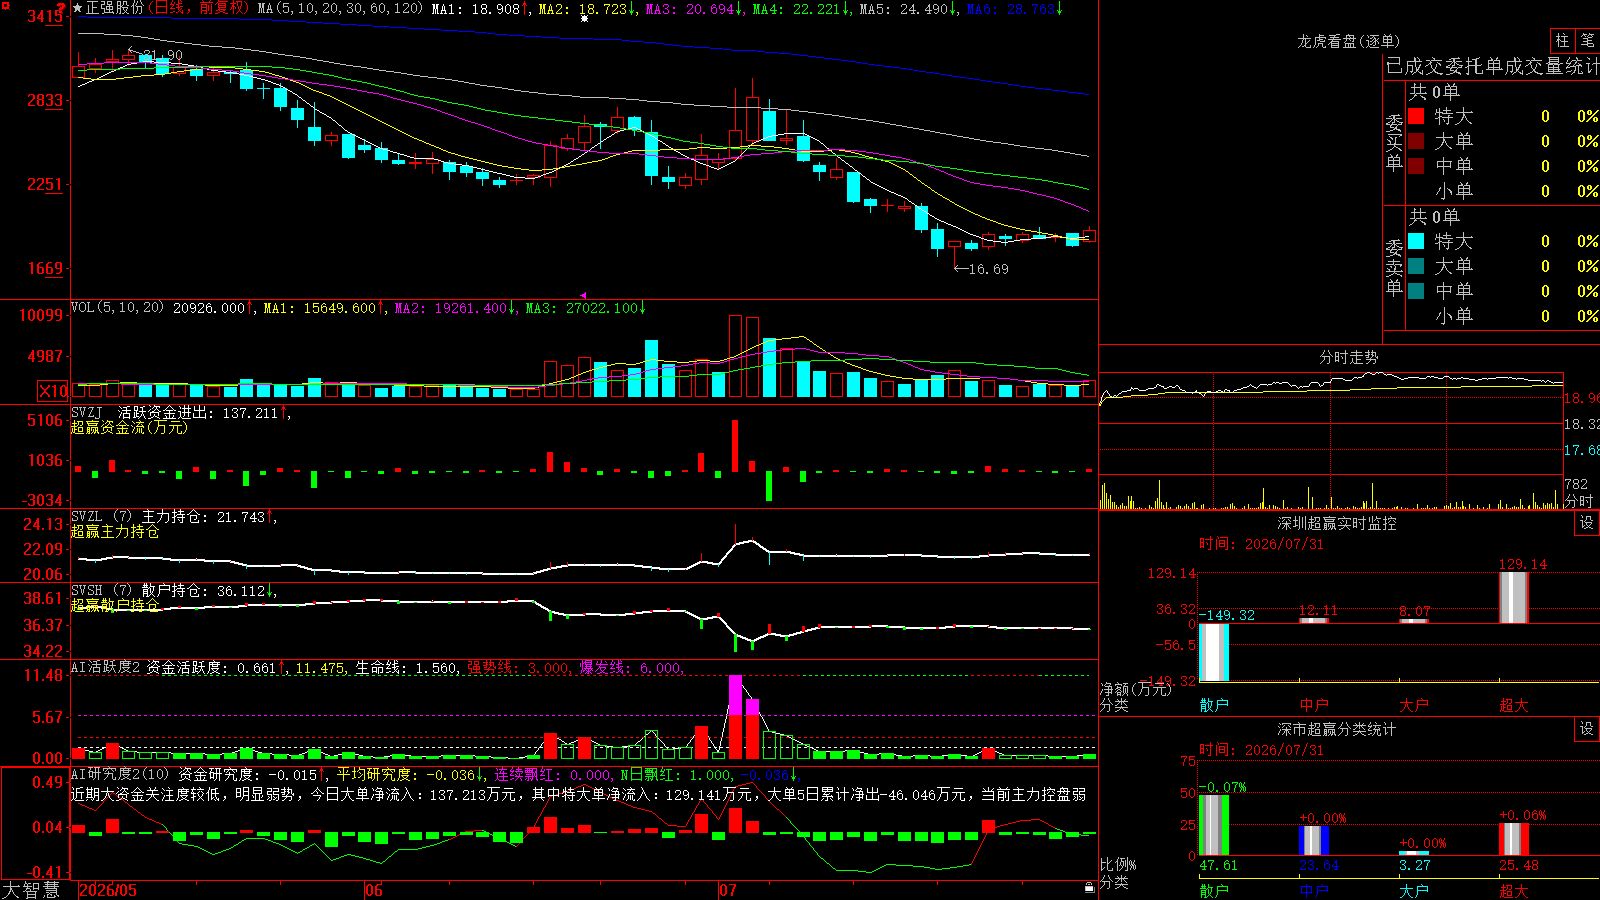Click the 委买单 section label
This screenshot has height=900, width=1600.
(x=1394, y=143)
